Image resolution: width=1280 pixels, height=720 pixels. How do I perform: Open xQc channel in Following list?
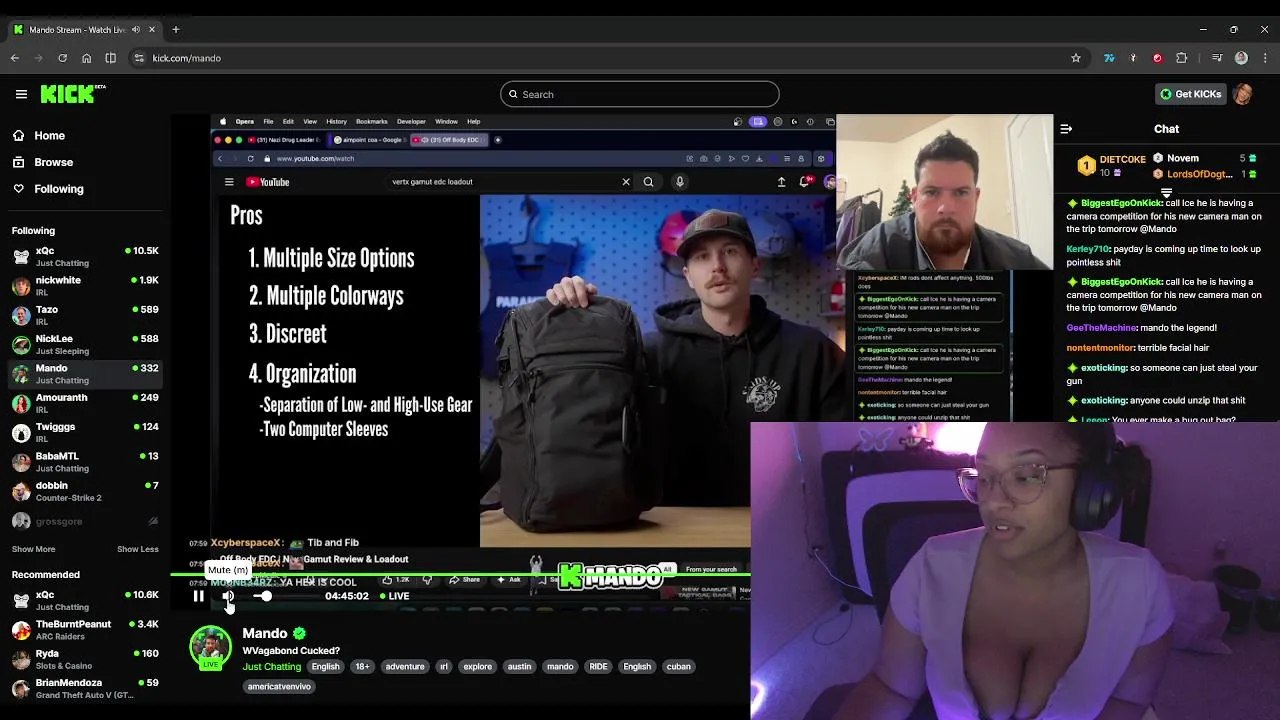85,256
